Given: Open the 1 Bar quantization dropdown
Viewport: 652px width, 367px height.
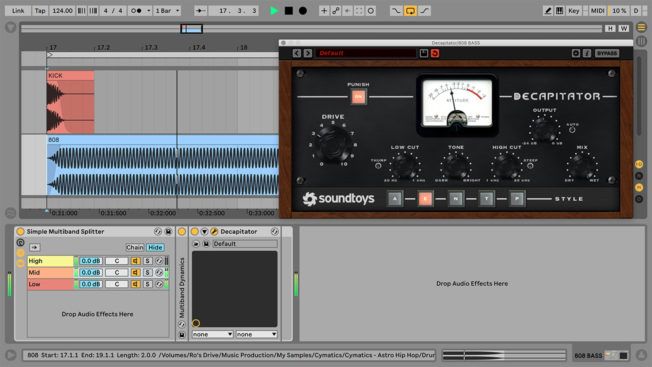Looking at the screenshot, I should 167,11.
